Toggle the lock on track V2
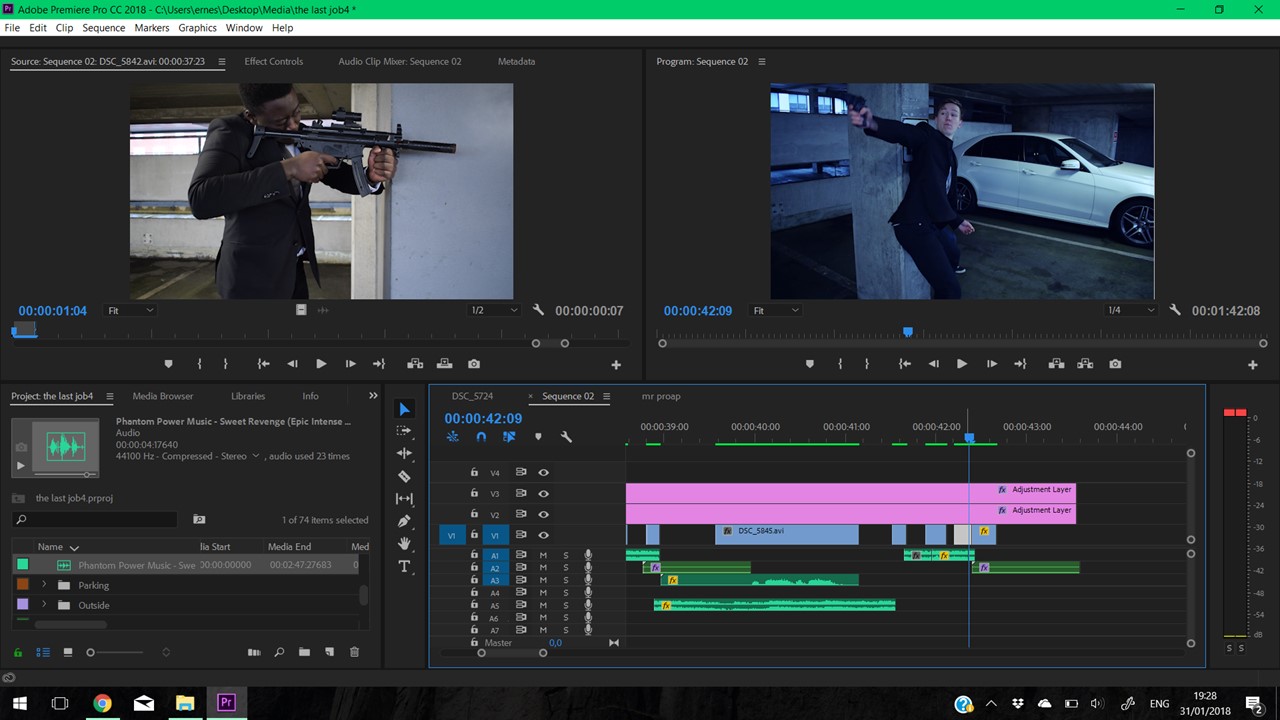The height and width of the screenshot is (720, 1280). click(474, 514)
